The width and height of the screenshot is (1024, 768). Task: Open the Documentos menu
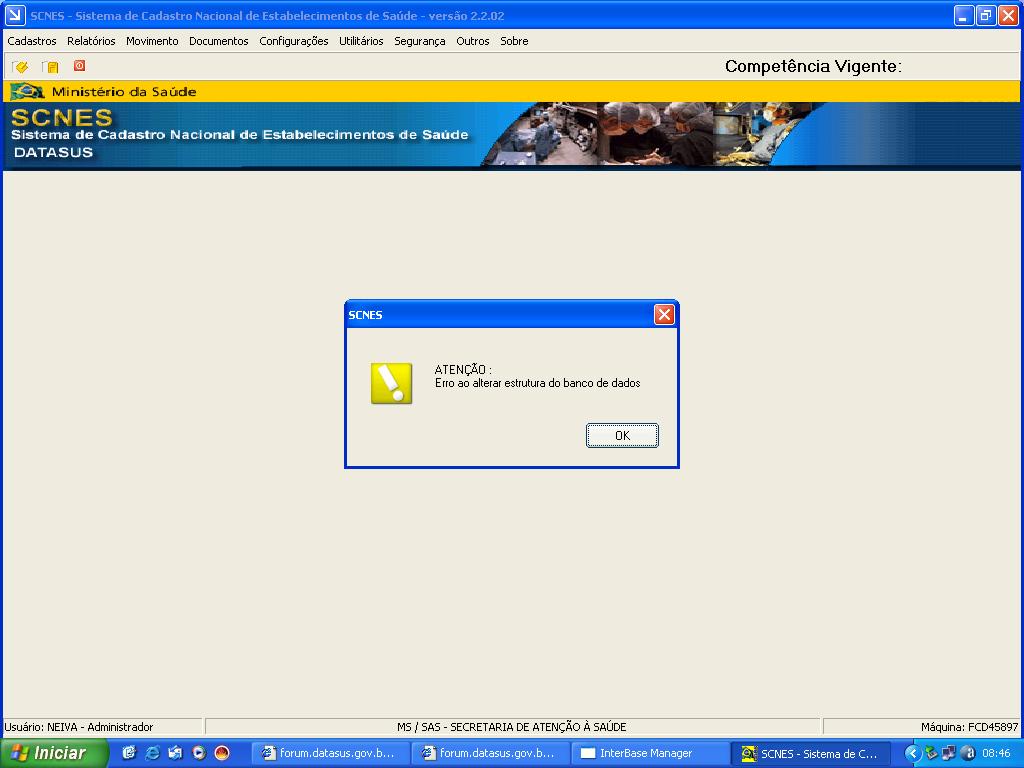[219, 40]
